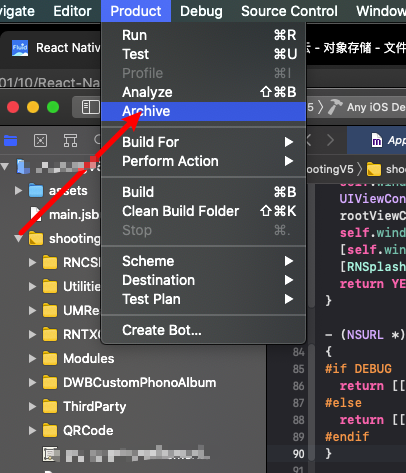Collapse the project root disclosure triangle
406x473 pixels.
coord(5,166)
